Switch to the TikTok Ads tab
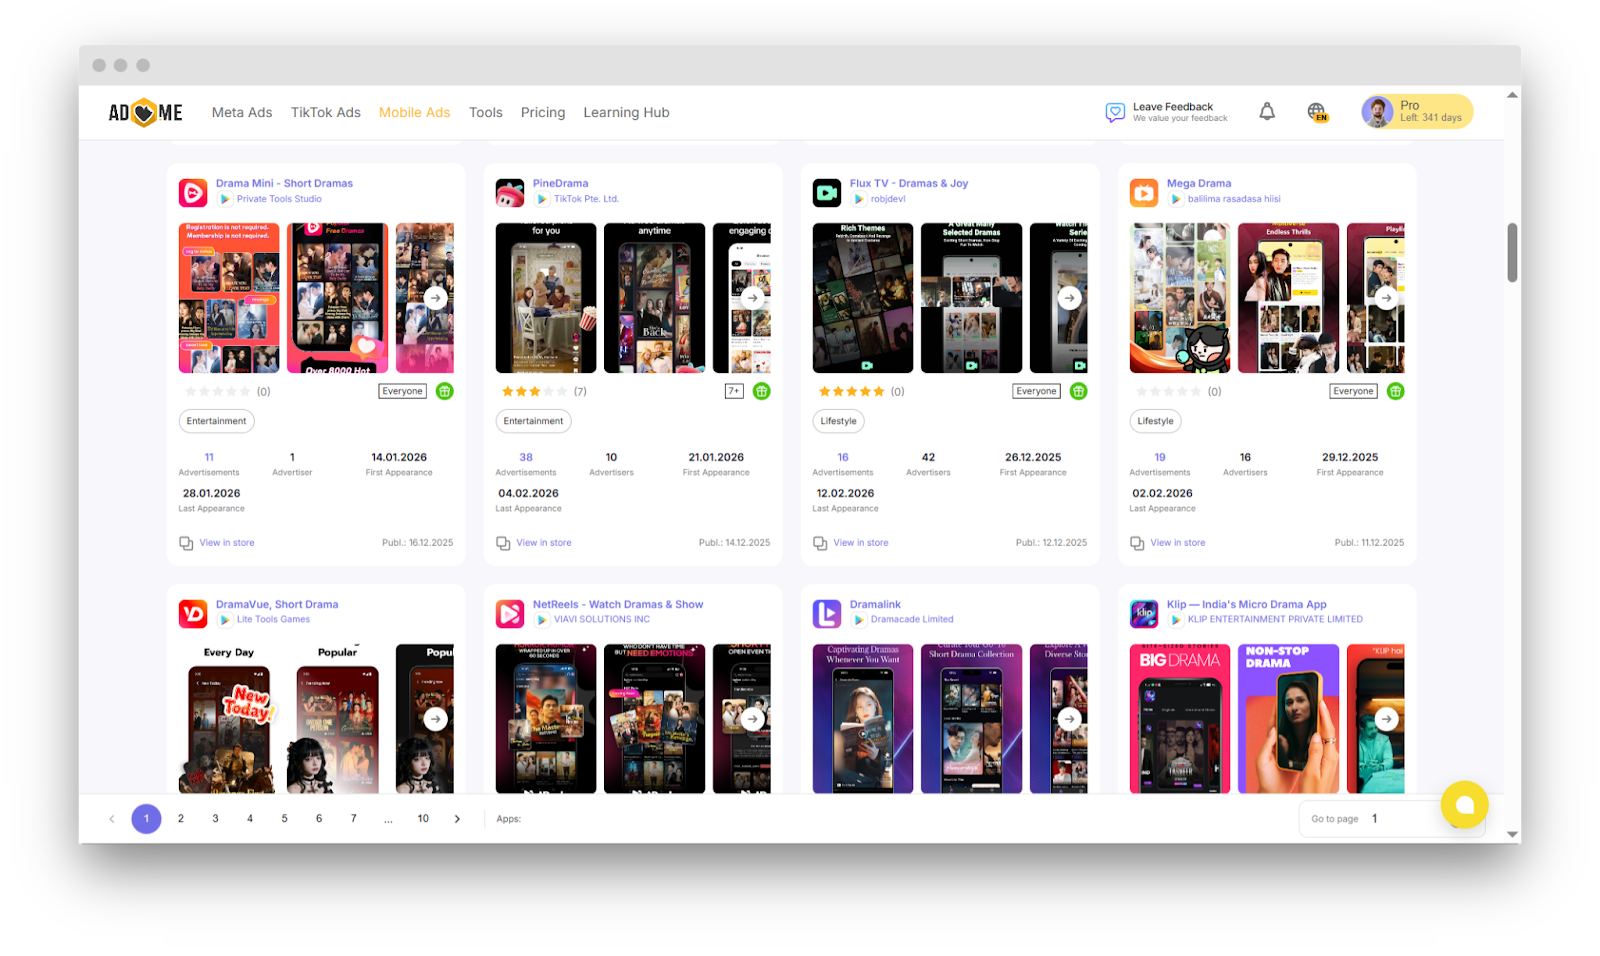Viewport: 1600px width, 956px height. tap(325, 112)
